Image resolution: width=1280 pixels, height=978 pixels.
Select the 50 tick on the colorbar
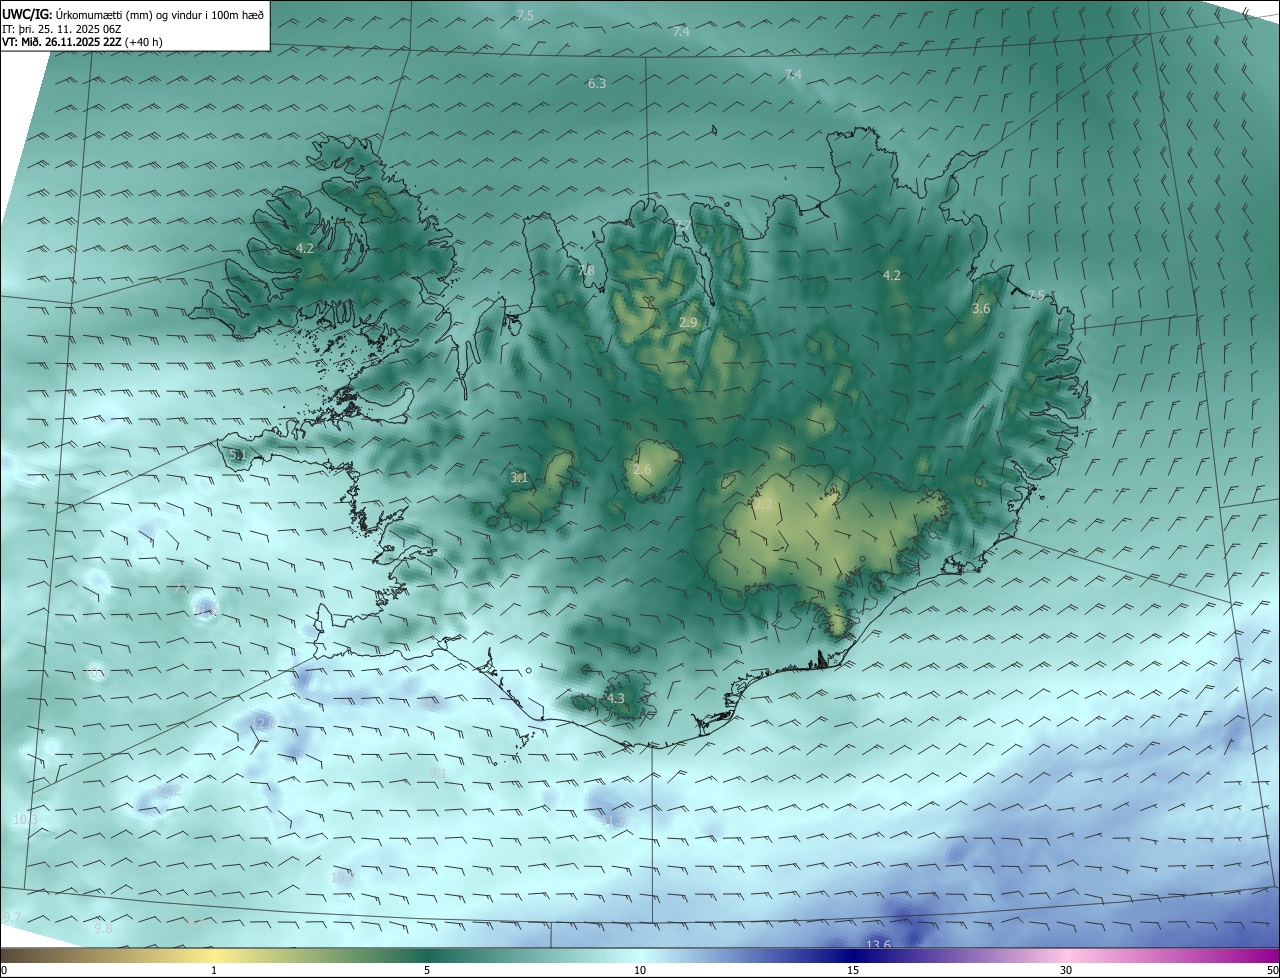(x=1272, y=970)
